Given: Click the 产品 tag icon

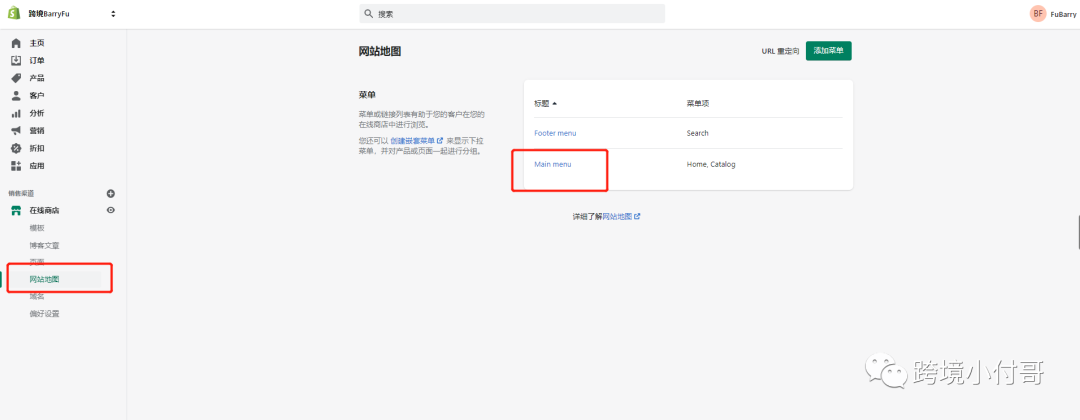Looking at the screenshot, I should 17,78.
